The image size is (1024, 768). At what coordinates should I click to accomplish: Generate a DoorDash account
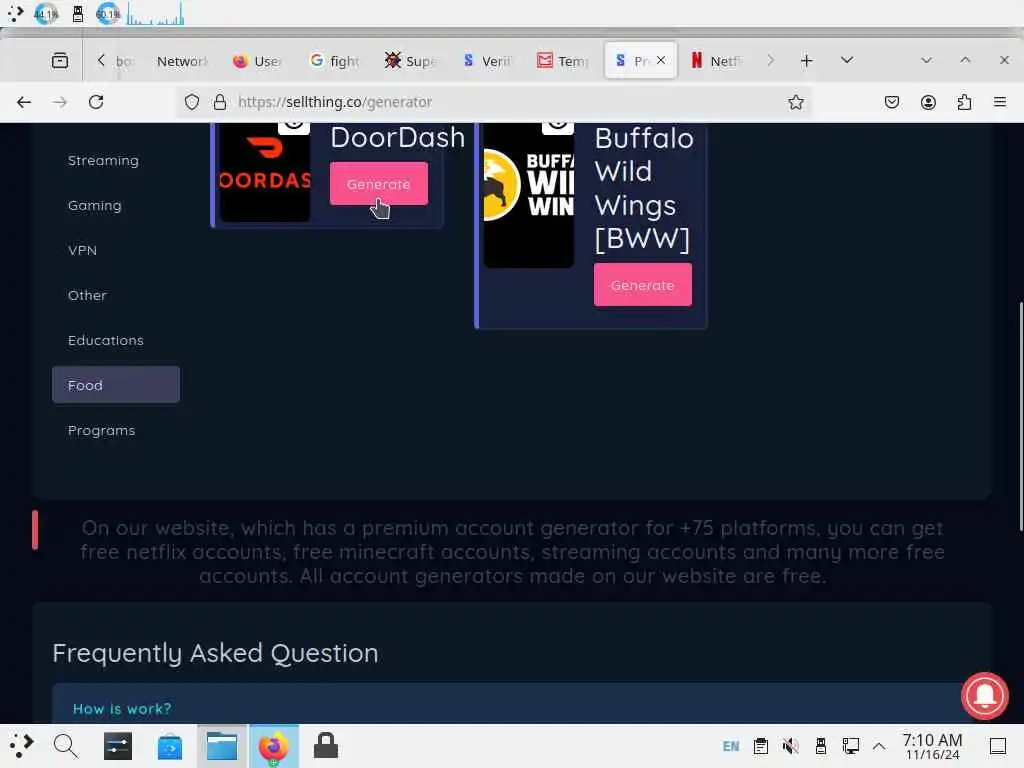pyautogui.click(x=379, y=184)
